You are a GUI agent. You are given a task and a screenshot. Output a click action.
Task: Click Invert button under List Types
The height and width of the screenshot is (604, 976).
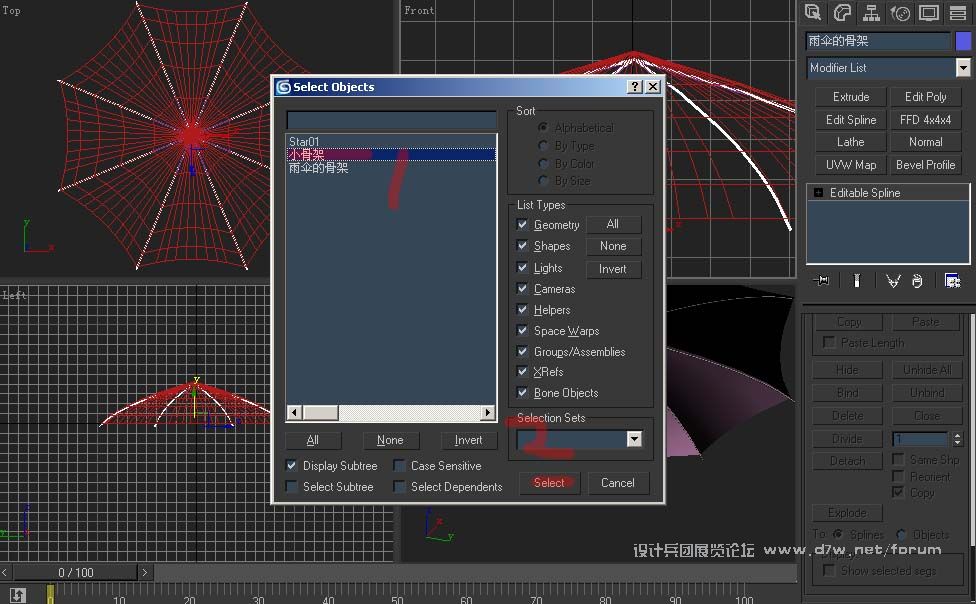(613, 269)
